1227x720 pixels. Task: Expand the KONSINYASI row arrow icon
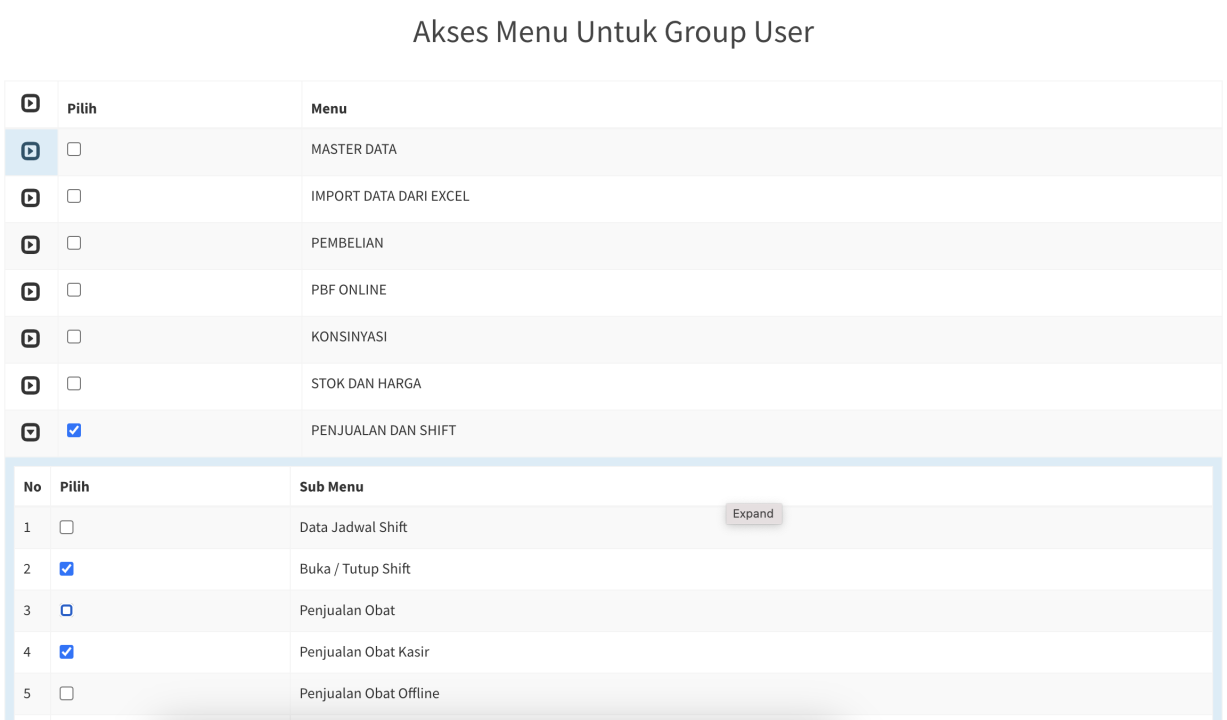[31, 338]
